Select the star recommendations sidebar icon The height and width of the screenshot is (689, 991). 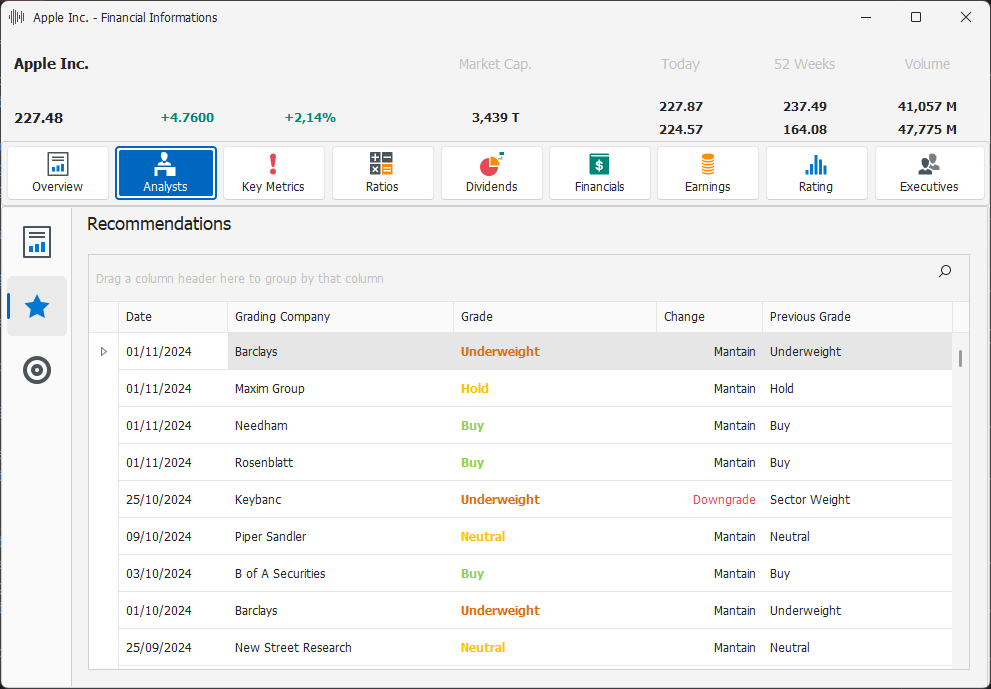click(37, 307)
